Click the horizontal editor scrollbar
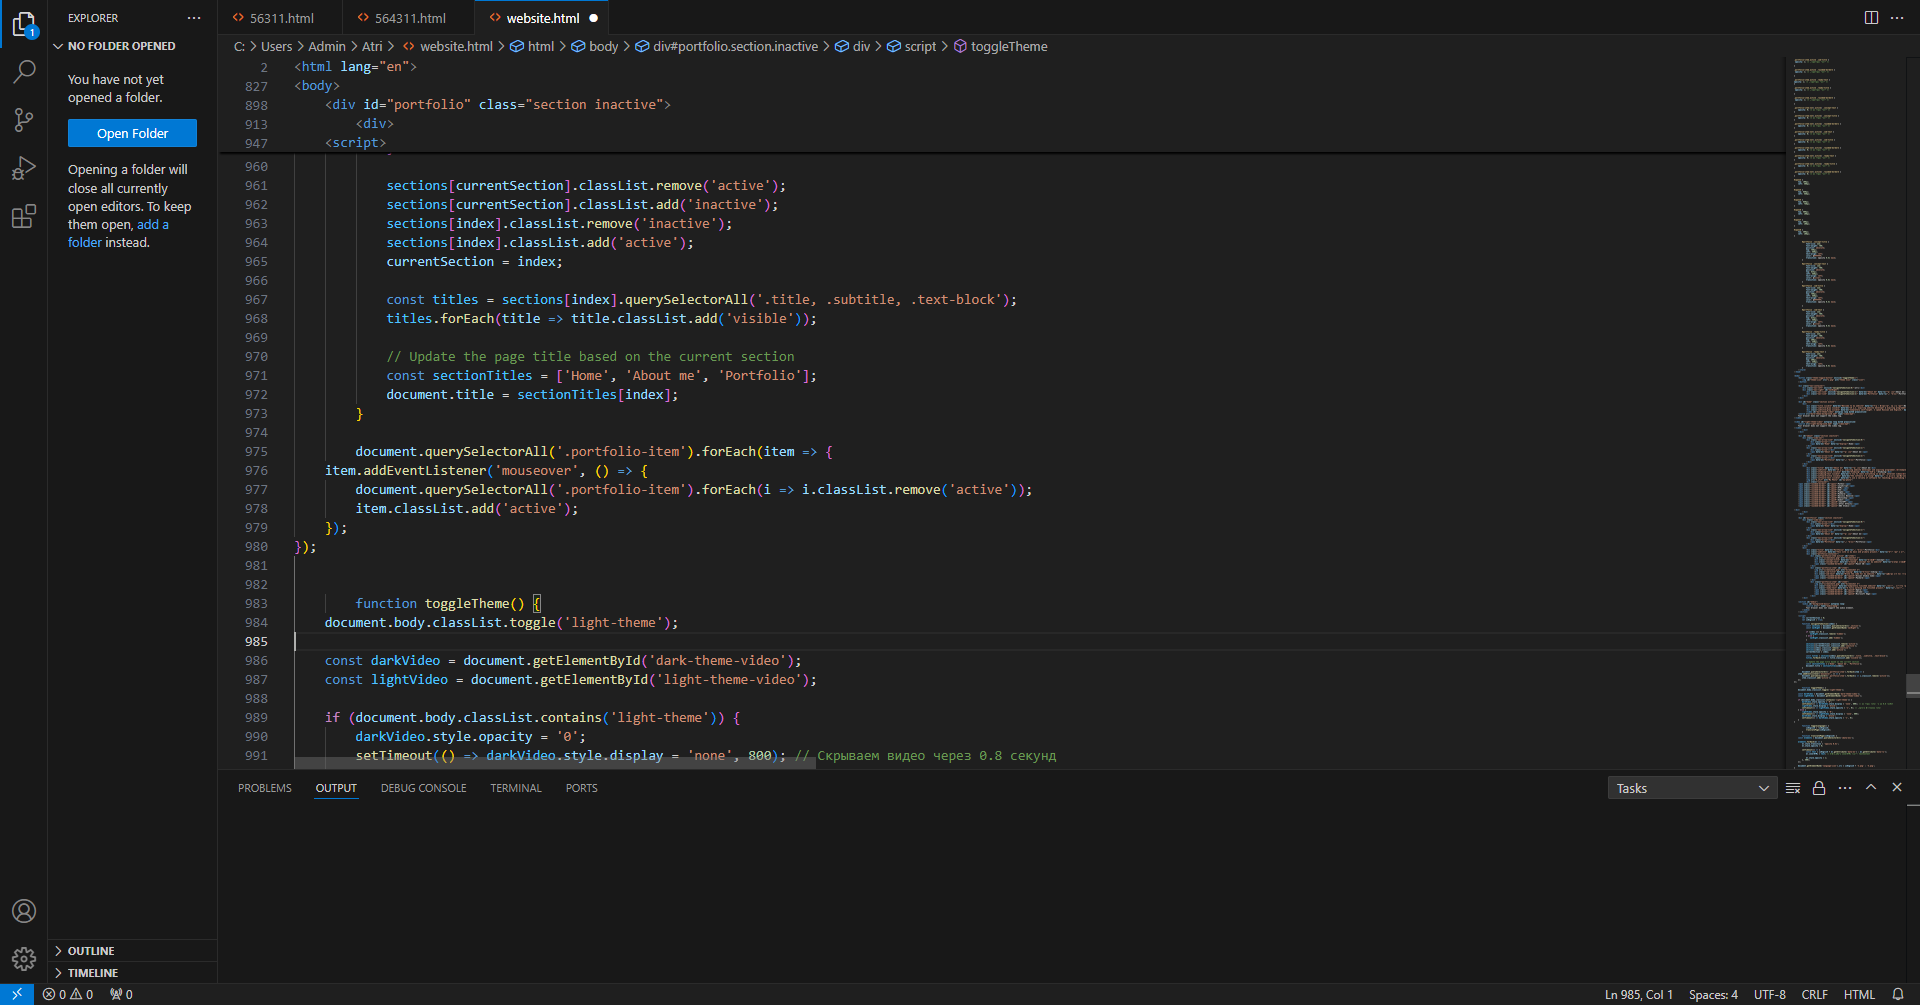 click(x=555, y=764)
